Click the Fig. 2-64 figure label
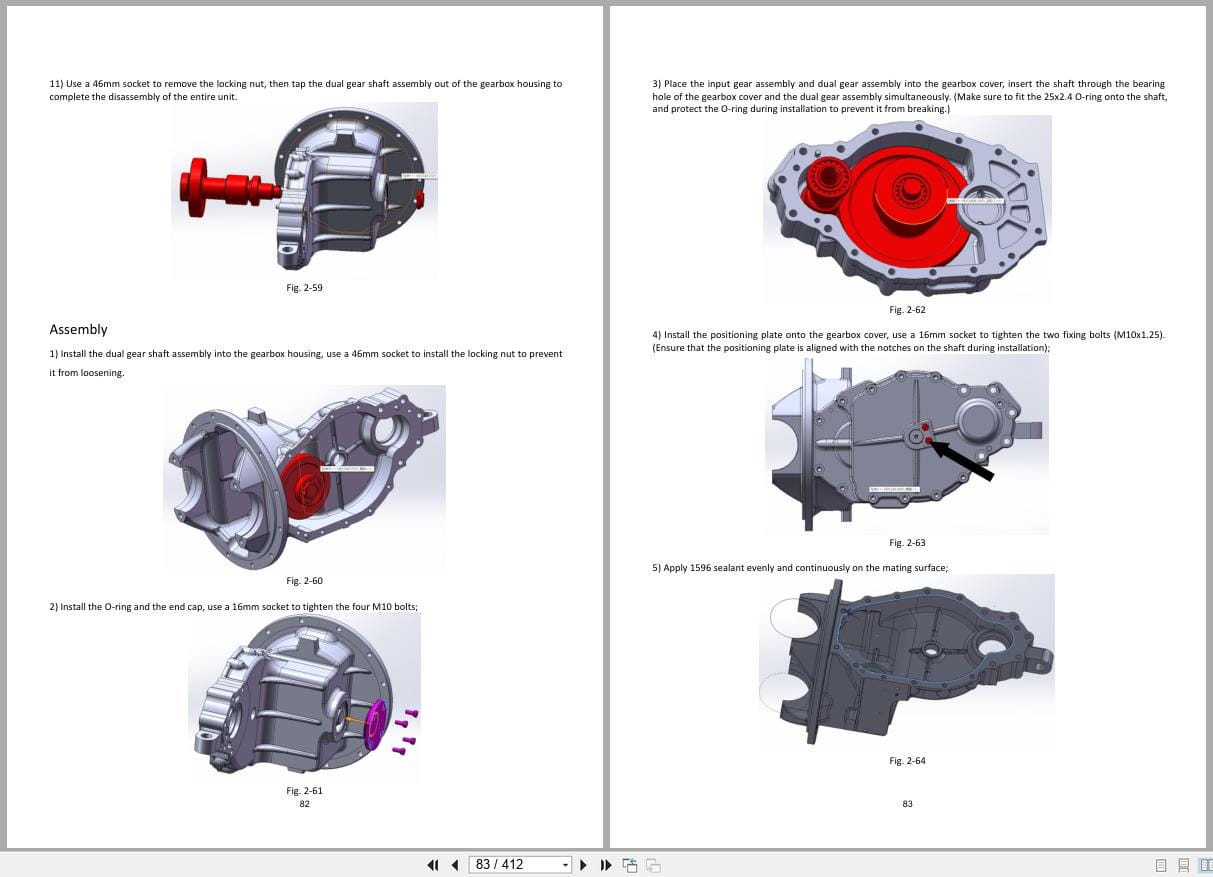 tap(906, 760)
